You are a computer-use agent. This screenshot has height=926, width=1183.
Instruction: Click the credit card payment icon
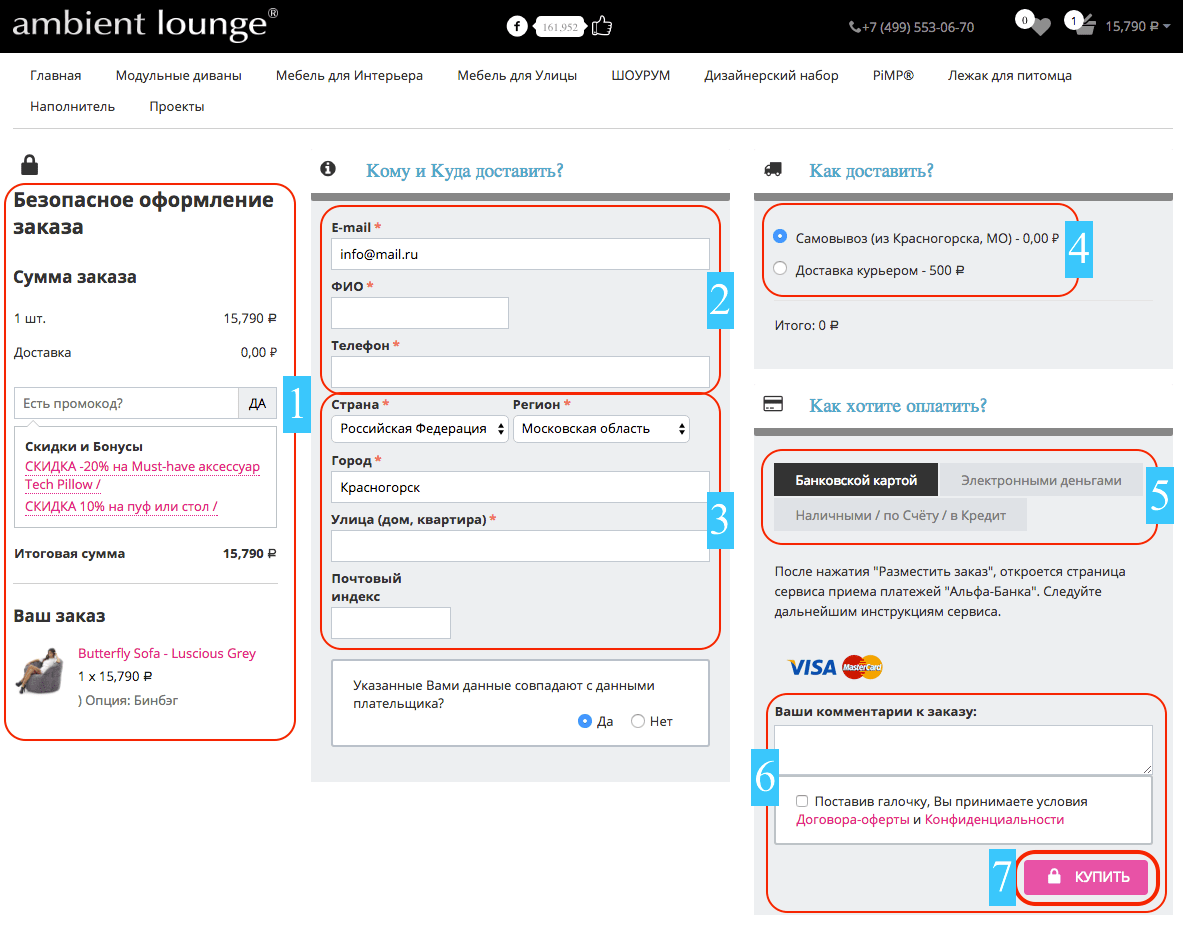[773, 404]
